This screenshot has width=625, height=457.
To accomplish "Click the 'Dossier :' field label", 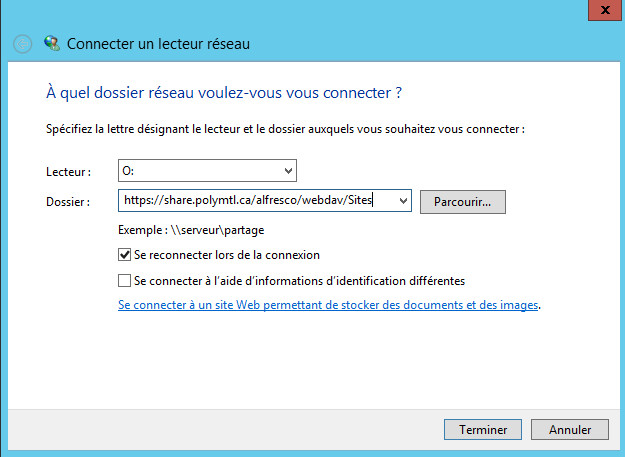I will coord(68,202).
